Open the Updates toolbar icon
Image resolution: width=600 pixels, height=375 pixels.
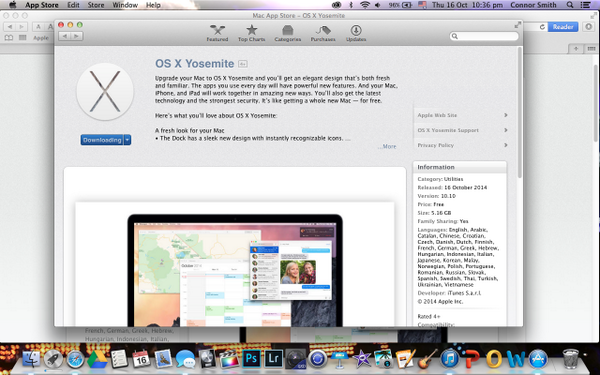(356, 33)
